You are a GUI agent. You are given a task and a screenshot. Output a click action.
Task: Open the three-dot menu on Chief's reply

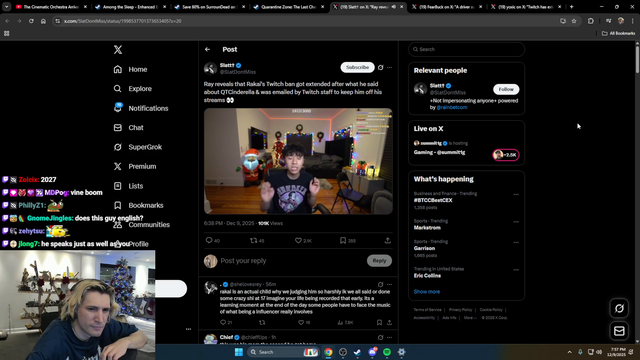[389, 338]
